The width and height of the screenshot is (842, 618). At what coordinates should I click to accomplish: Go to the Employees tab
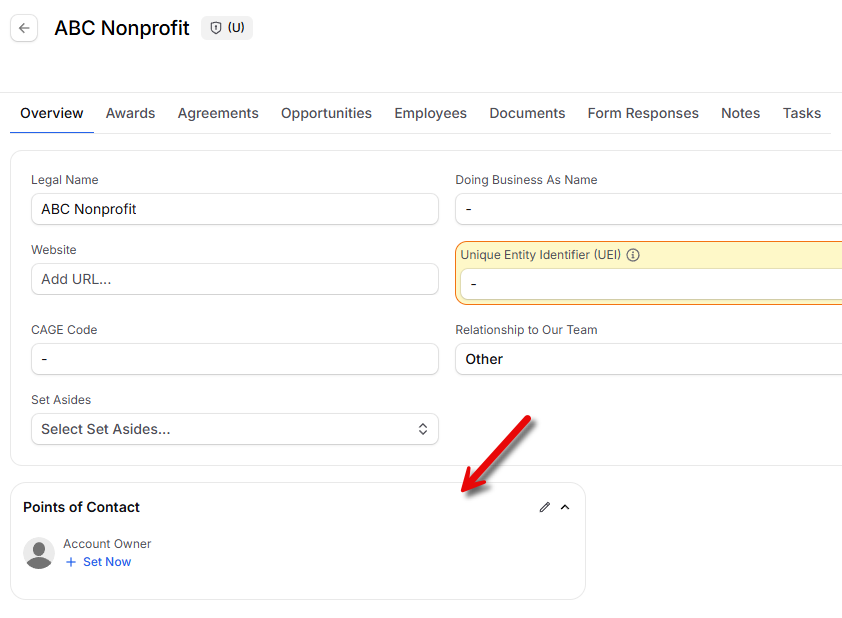tap(431, 113)
